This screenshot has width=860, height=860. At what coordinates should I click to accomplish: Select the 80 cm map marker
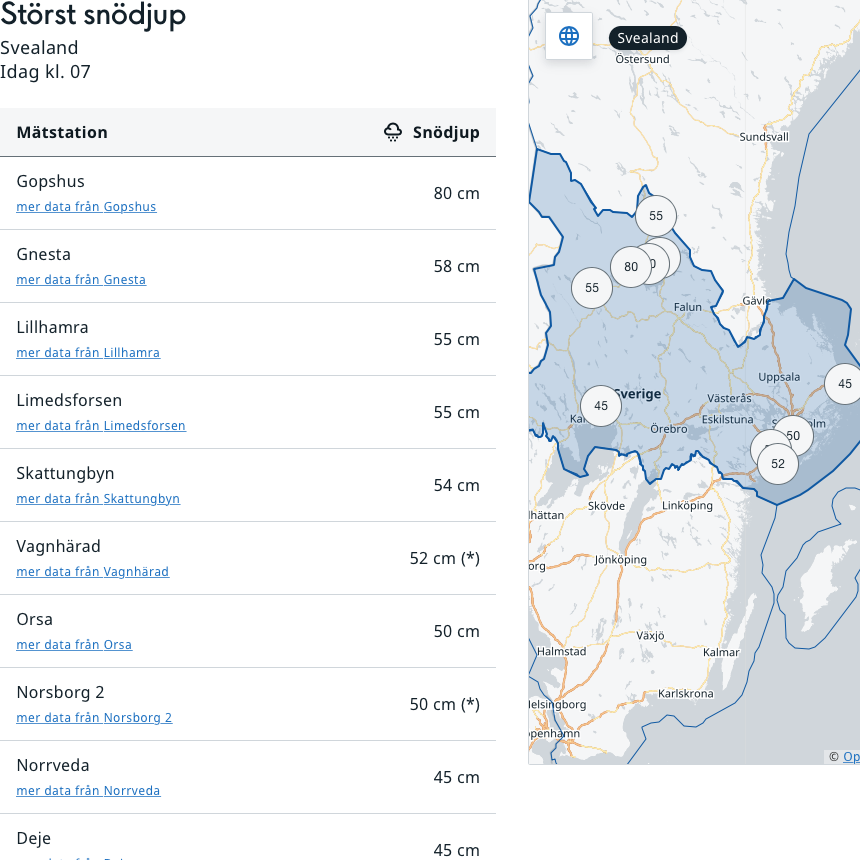pos(630,267)
